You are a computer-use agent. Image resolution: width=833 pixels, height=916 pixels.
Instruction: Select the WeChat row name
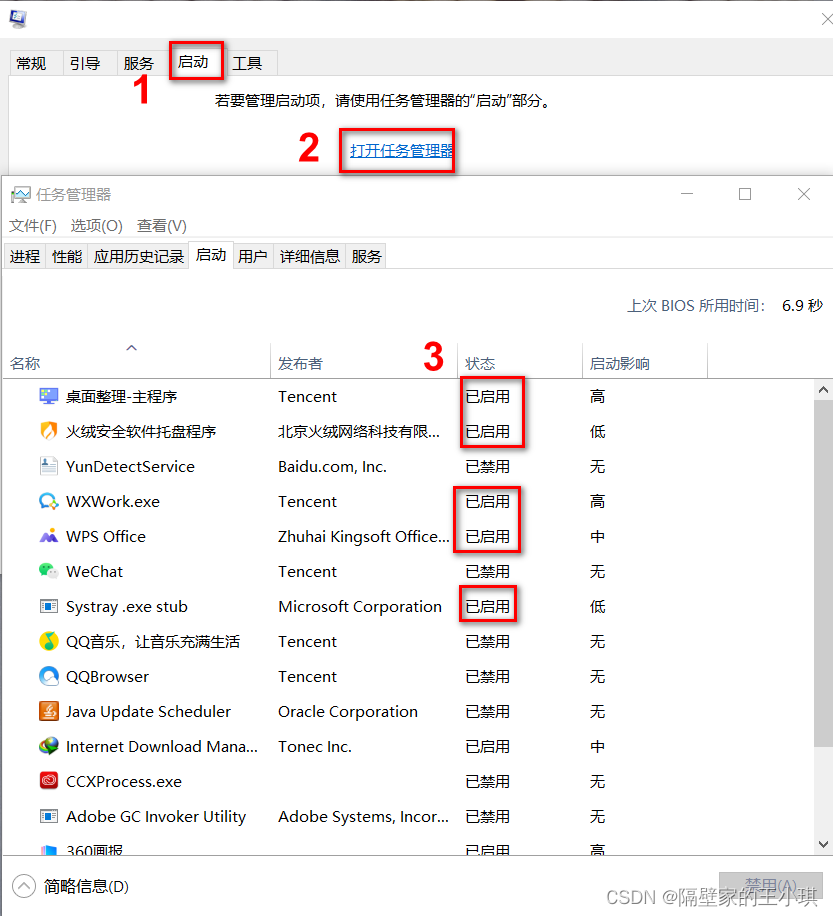(x=95, y=571)
